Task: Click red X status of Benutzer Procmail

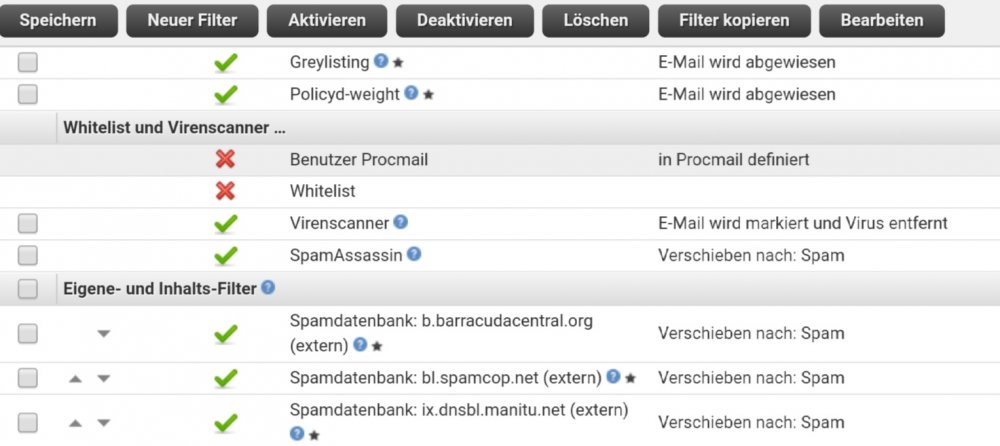Action: point(225,159)
